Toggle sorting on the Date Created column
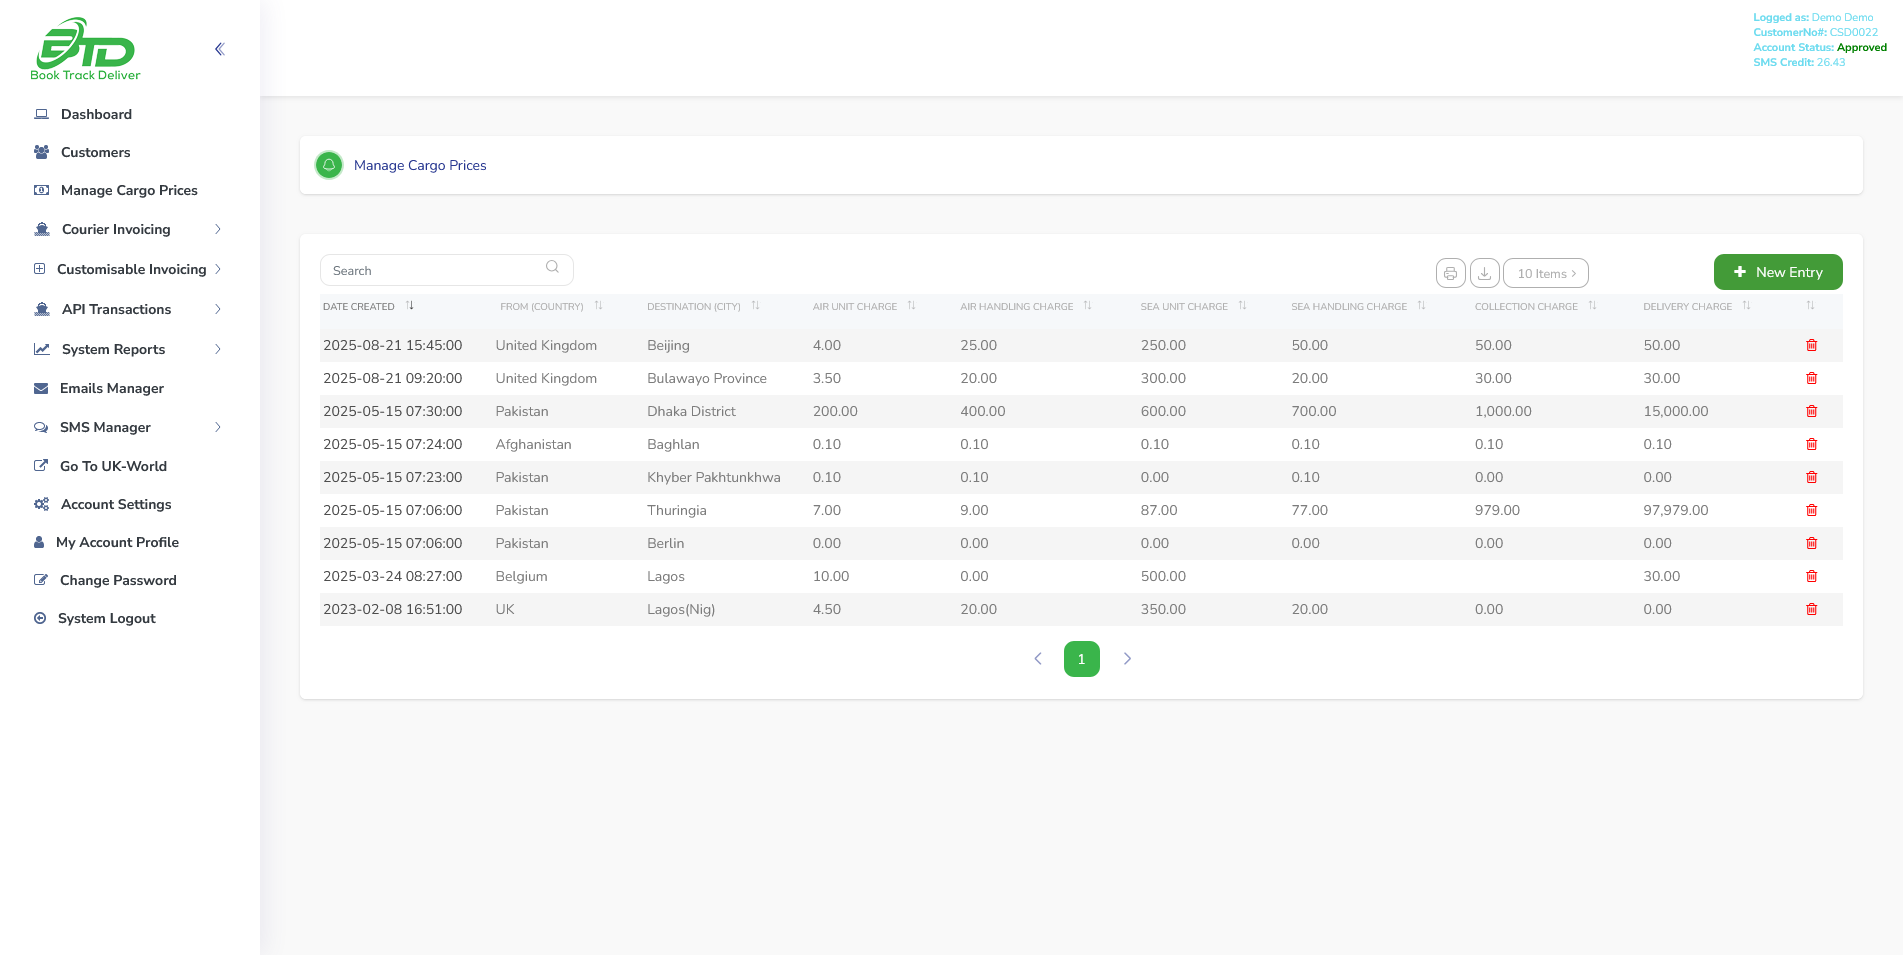 tap(410, 306)
